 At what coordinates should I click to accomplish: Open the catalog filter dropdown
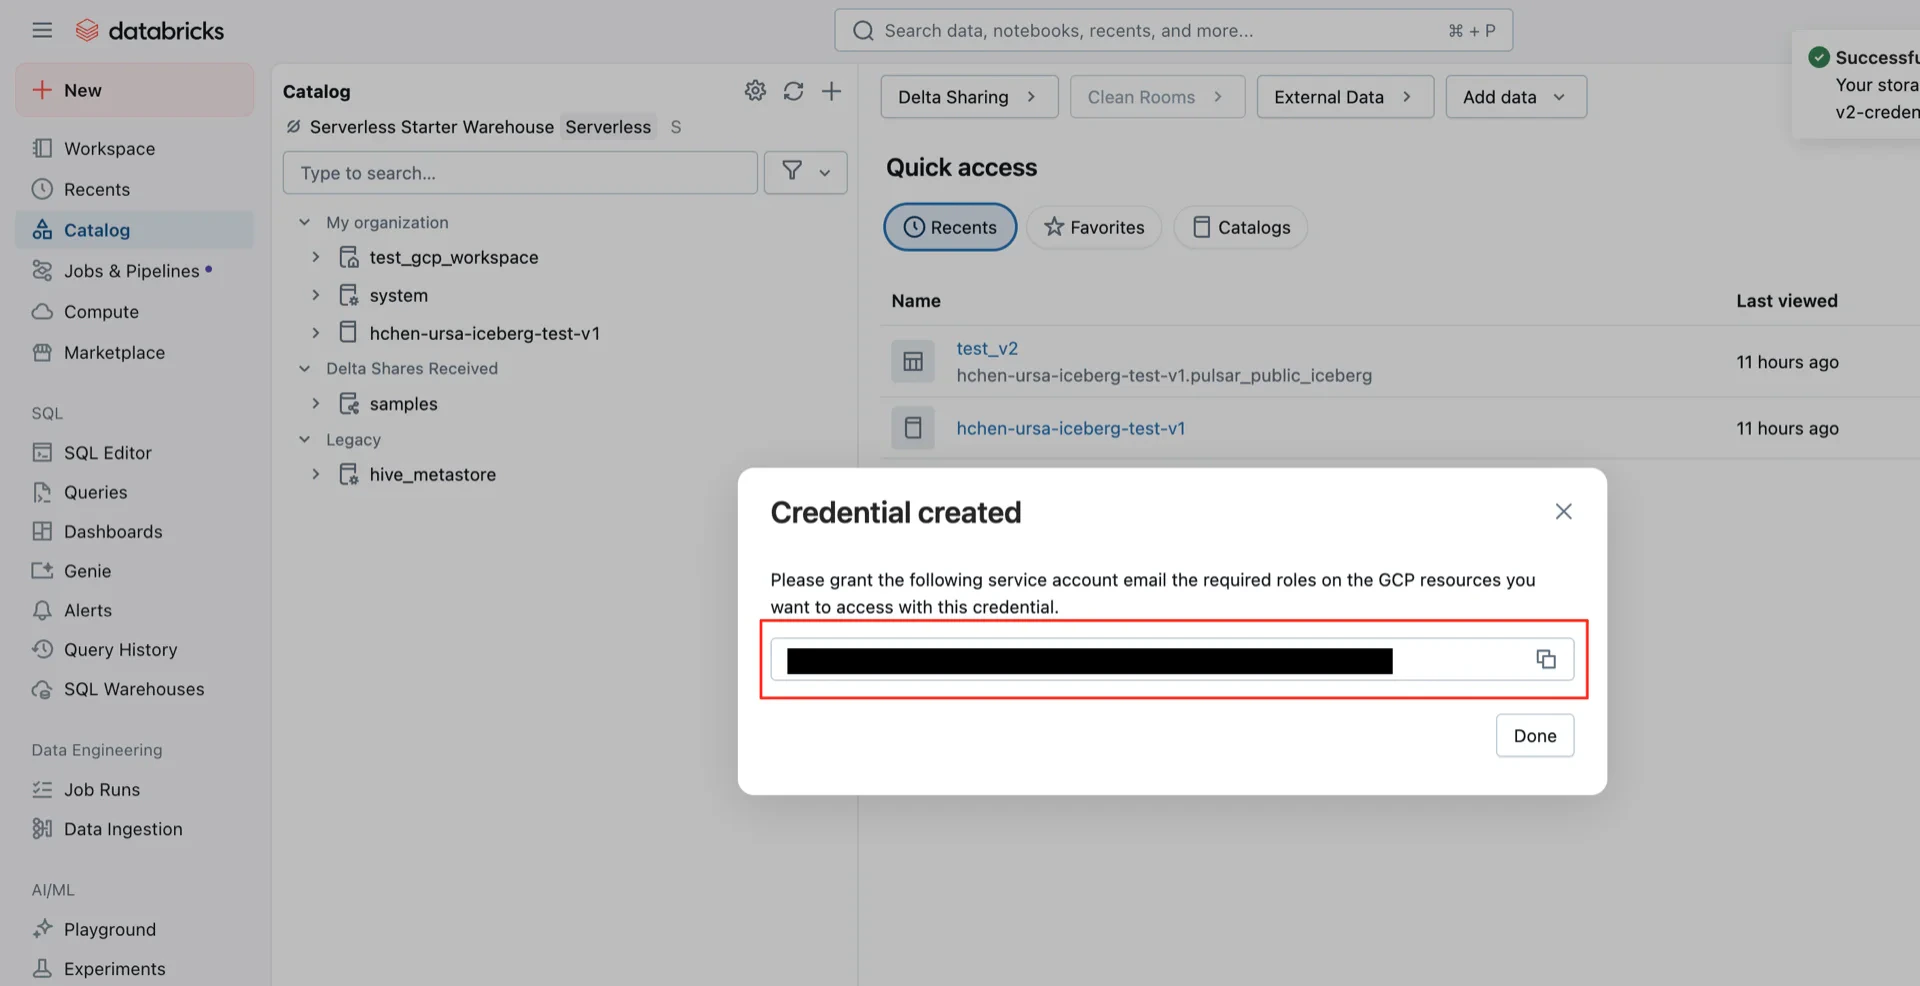click(x=806, y=173)
